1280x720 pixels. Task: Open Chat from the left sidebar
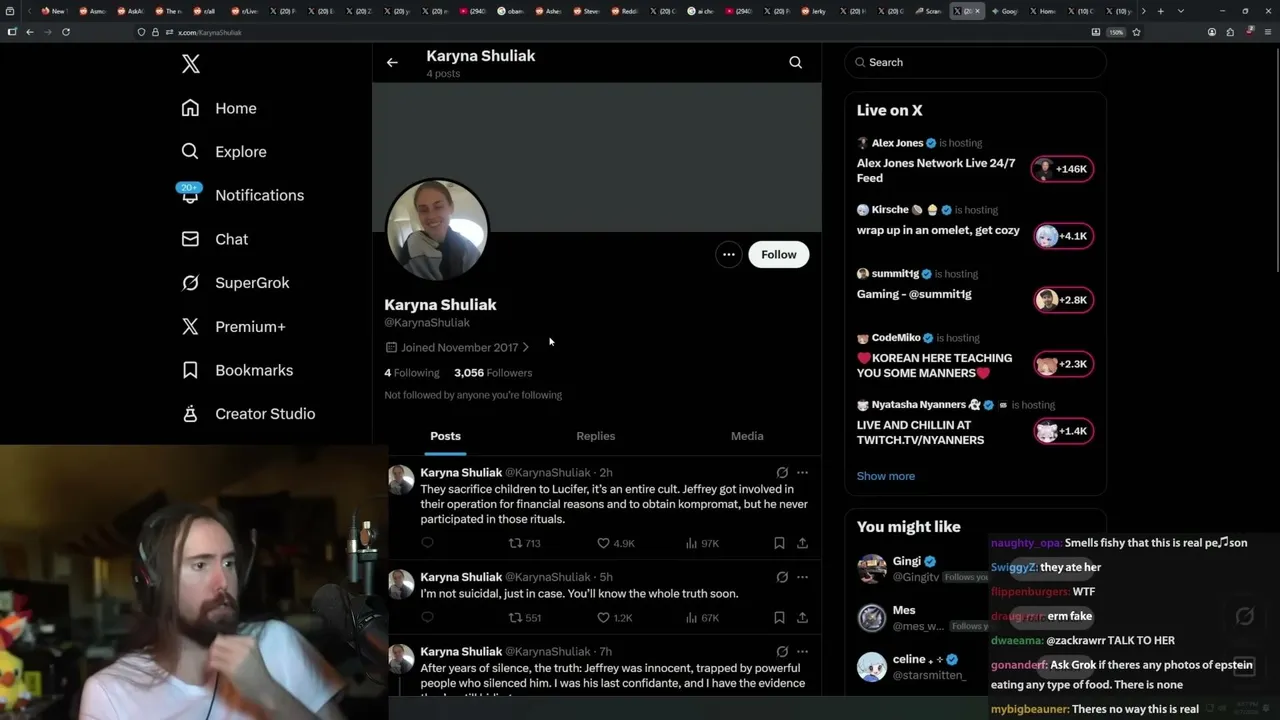[x=214, y=239]
